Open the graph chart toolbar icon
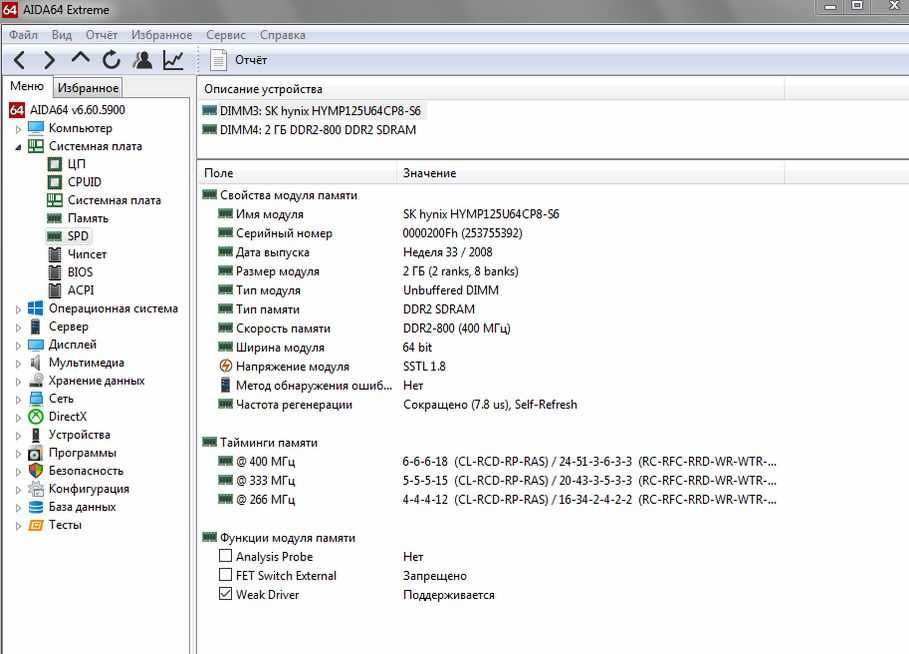Screen dimensions: 909x654 tap(173, 59)
